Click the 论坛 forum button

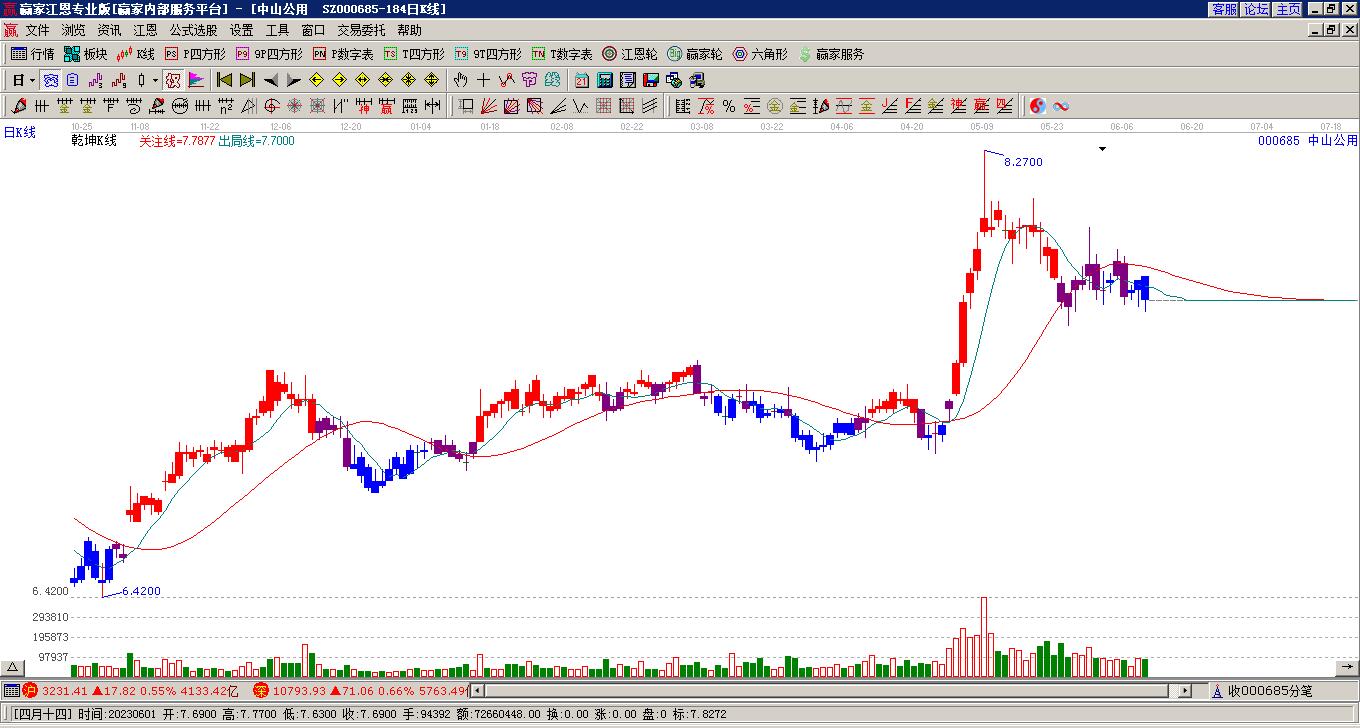(x=1256, y=9)
